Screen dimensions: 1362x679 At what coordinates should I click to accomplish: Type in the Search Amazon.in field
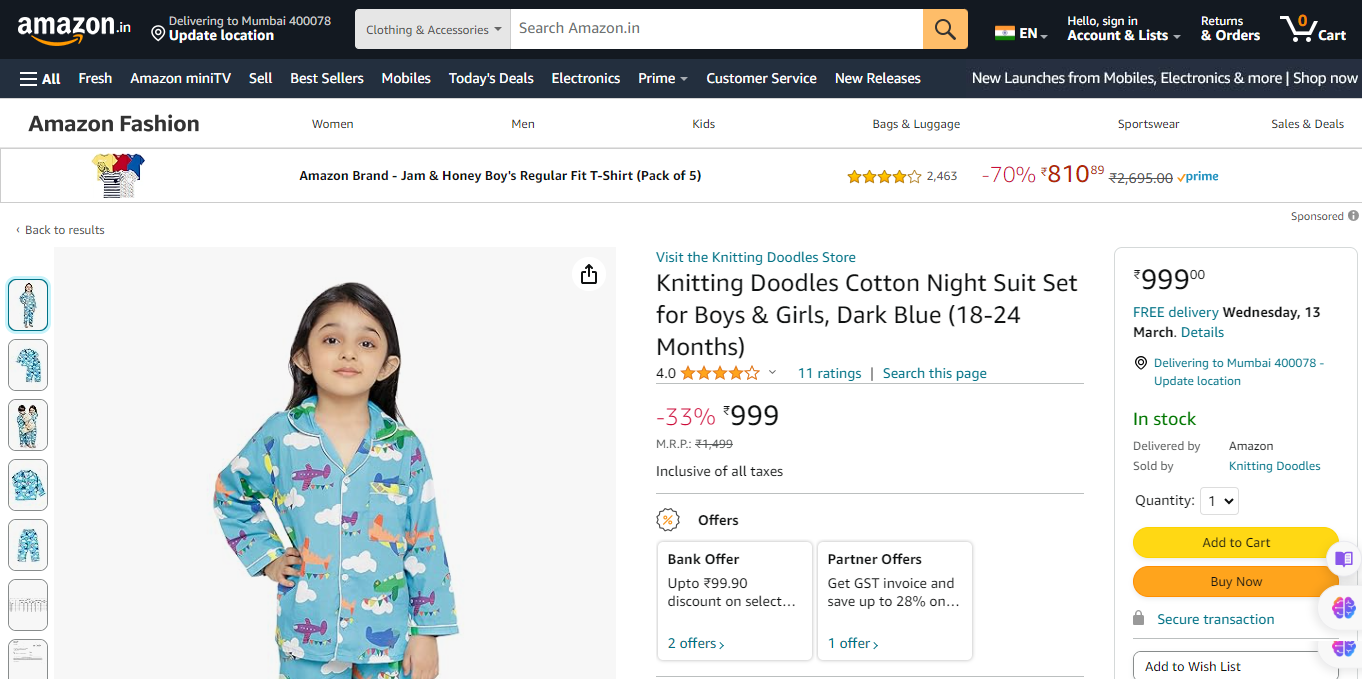716,29
